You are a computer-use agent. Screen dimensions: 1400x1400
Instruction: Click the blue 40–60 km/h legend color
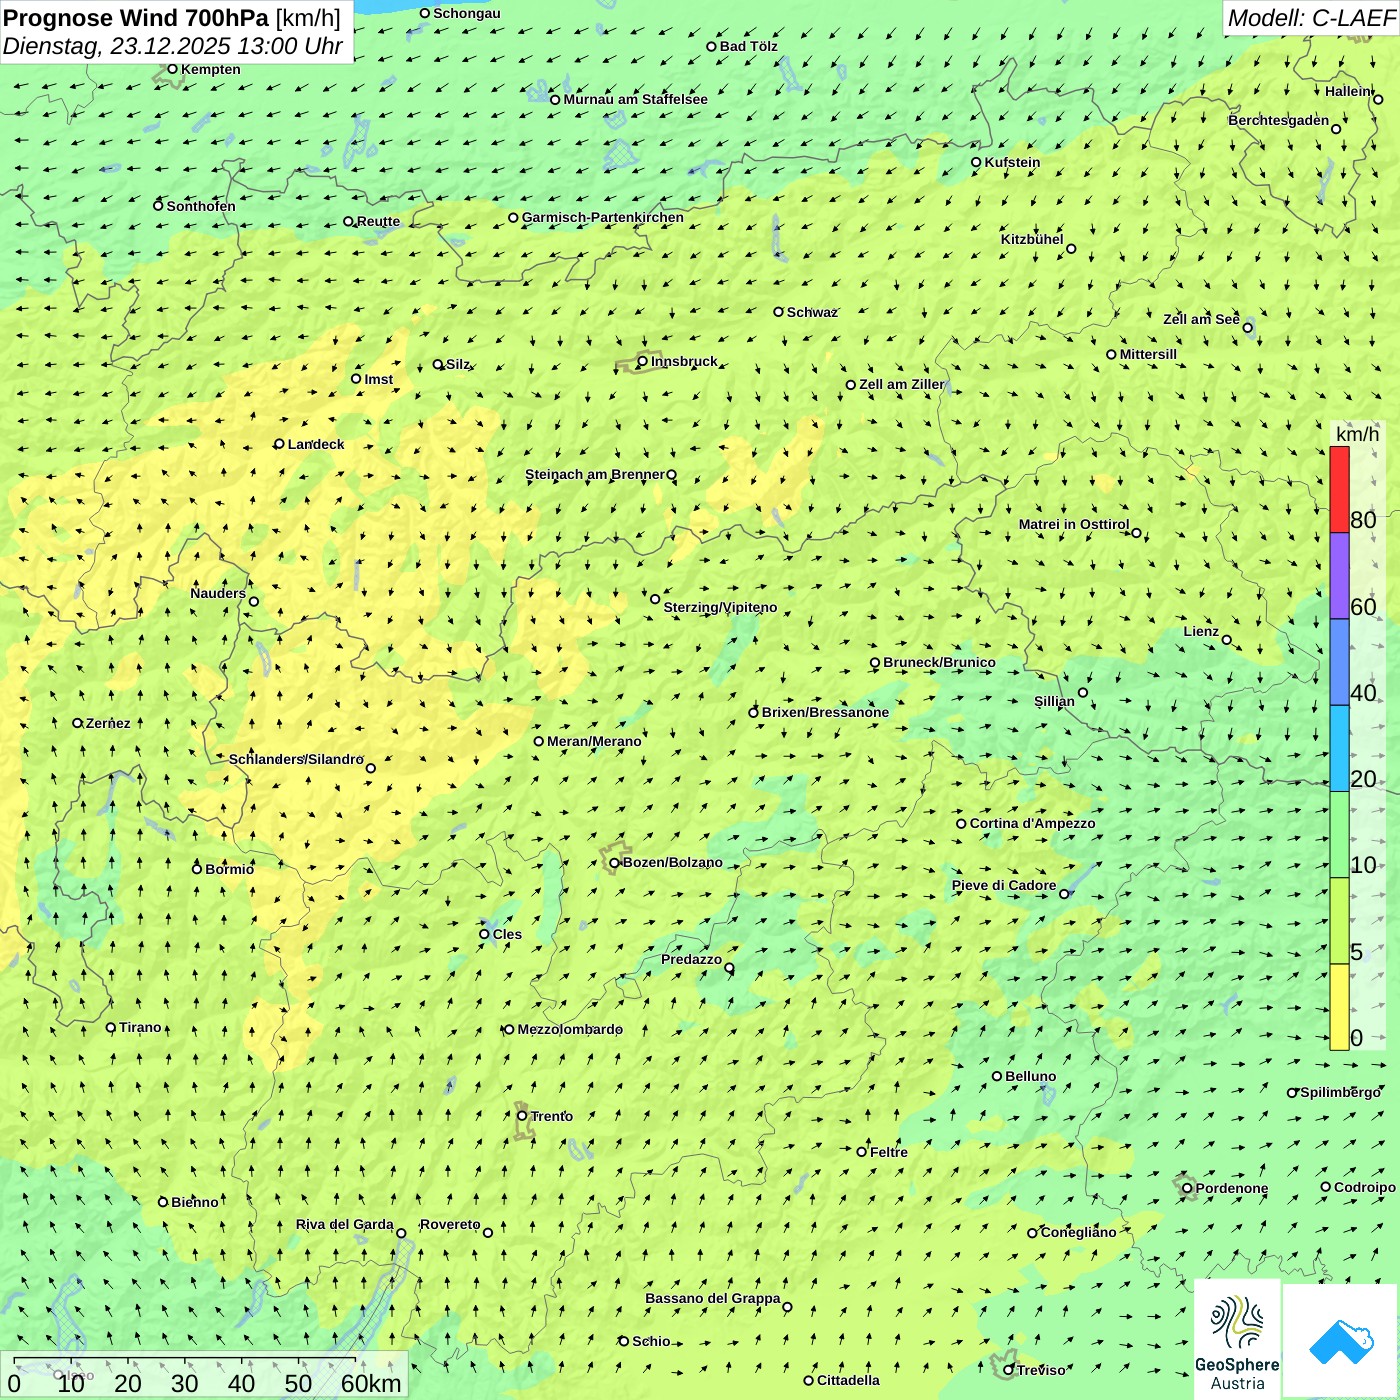(1339, 662)
